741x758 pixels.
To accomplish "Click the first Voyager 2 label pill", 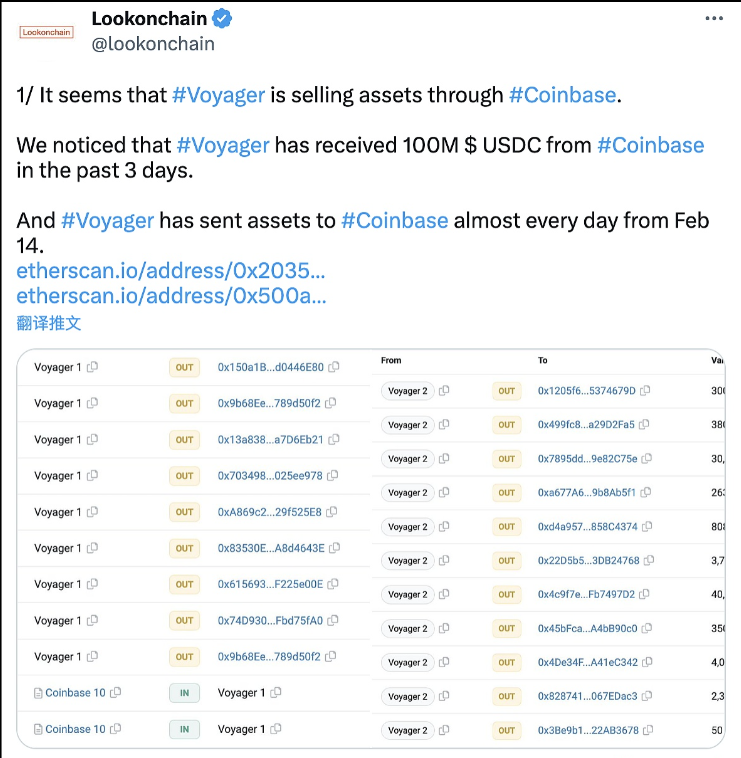I will 408,391.
